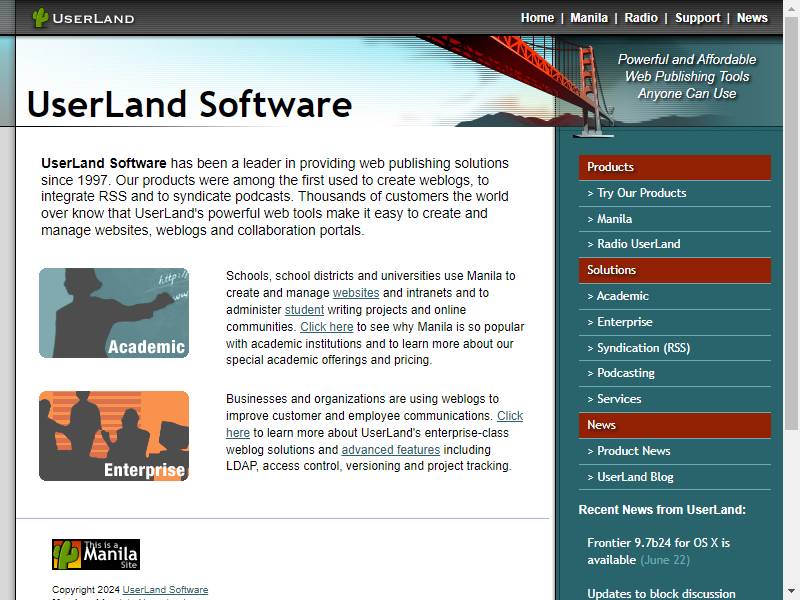The height and width of the screenshot is (600, 800).
Task: Open Enterprise in the Solutions sidebar
Action: coord(674,322)
